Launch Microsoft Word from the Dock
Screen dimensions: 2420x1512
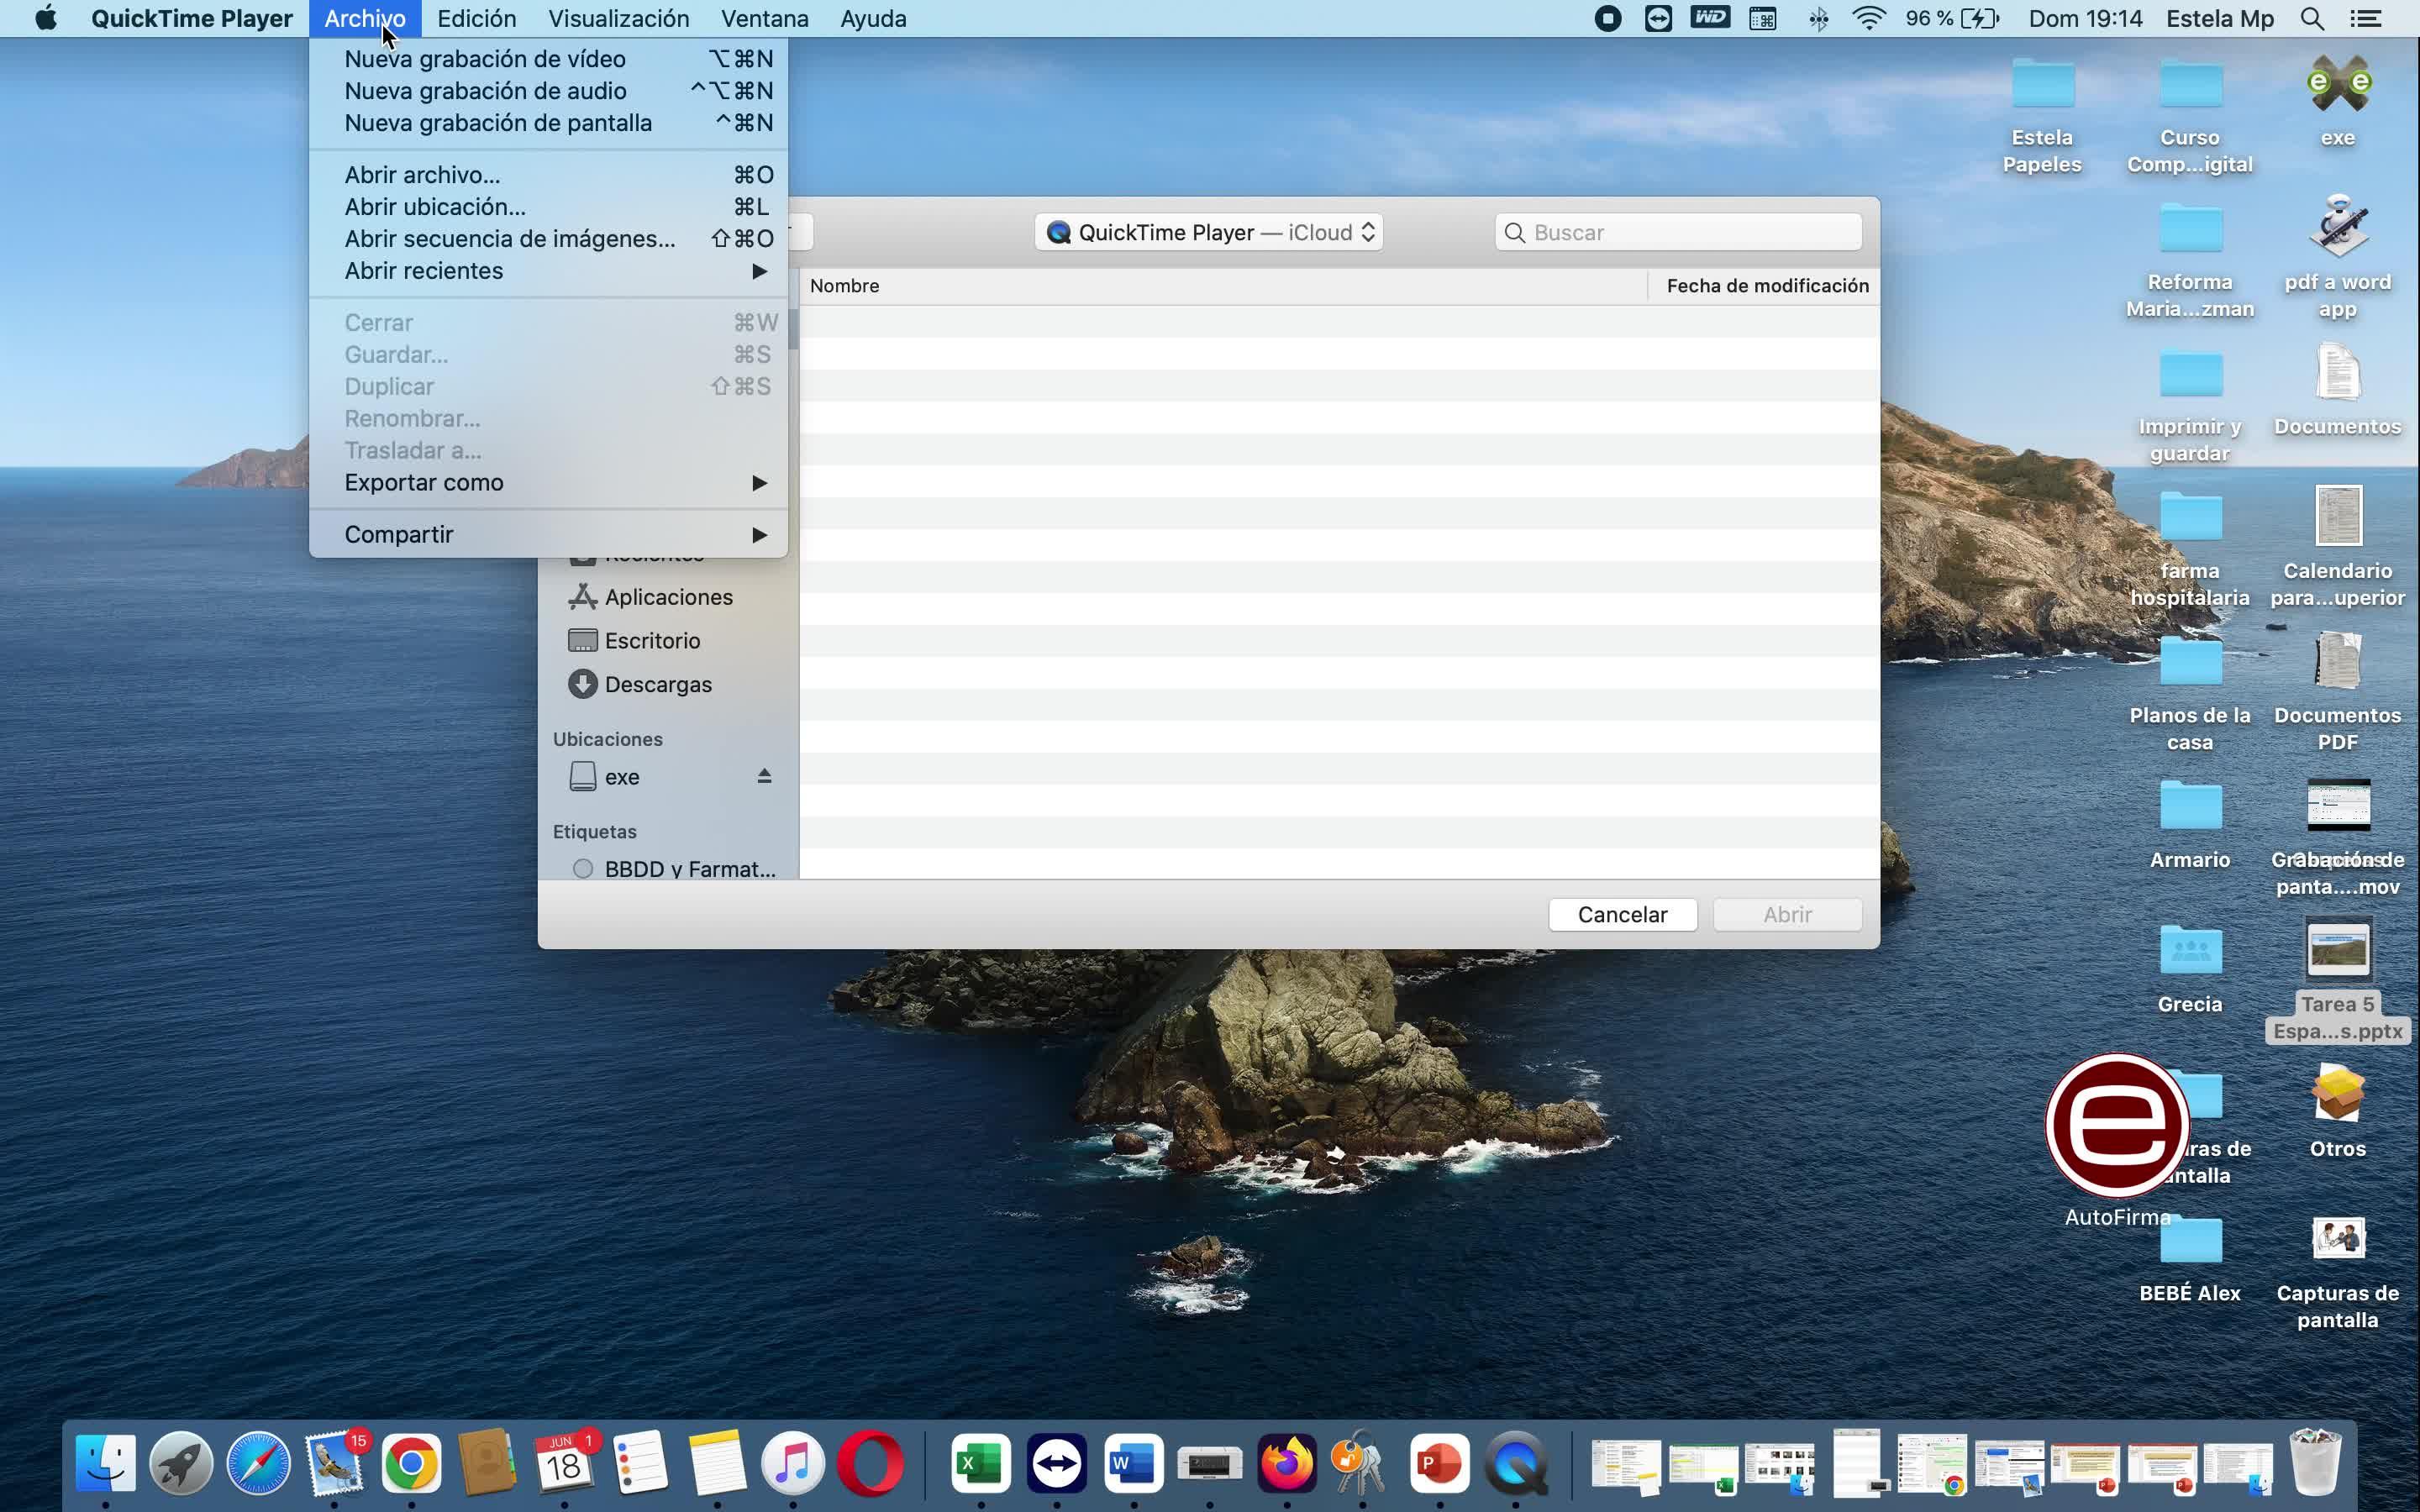[x=1133, y=1464]
